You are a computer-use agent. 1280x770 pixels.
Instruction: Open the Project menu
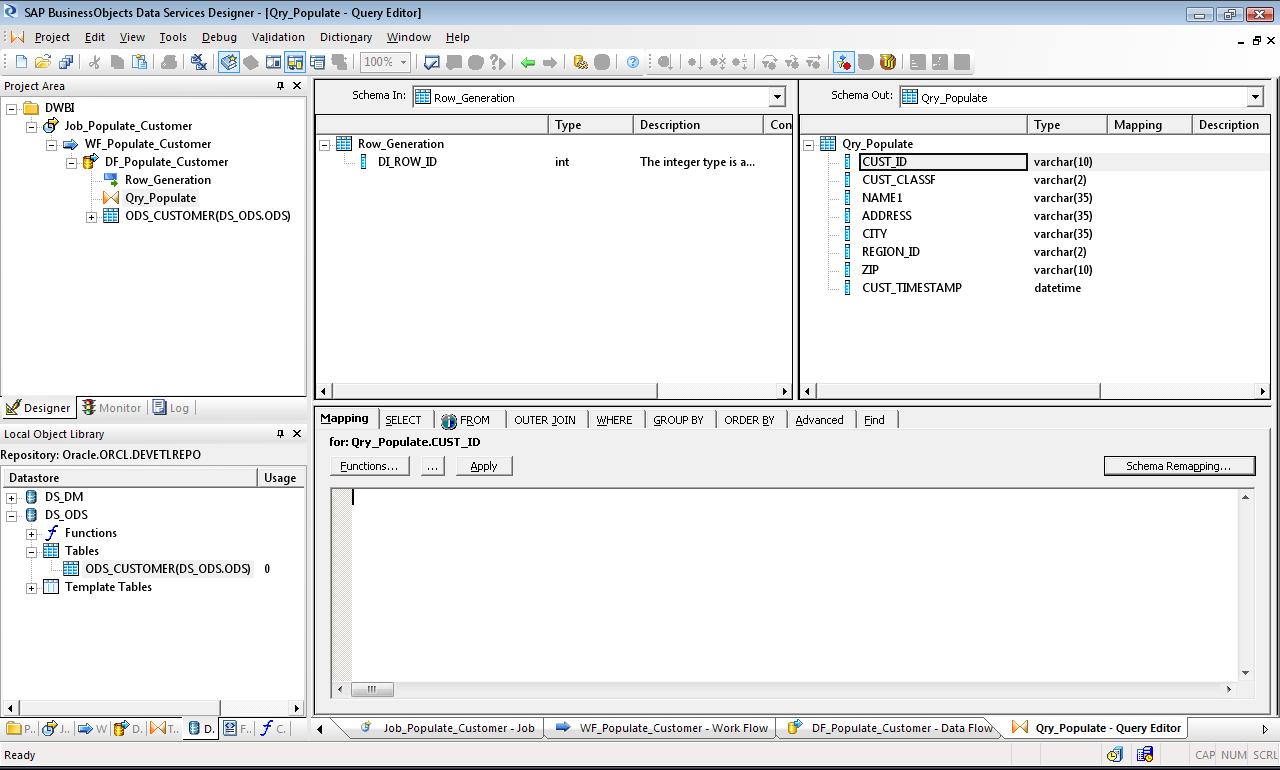pos(52,37)
